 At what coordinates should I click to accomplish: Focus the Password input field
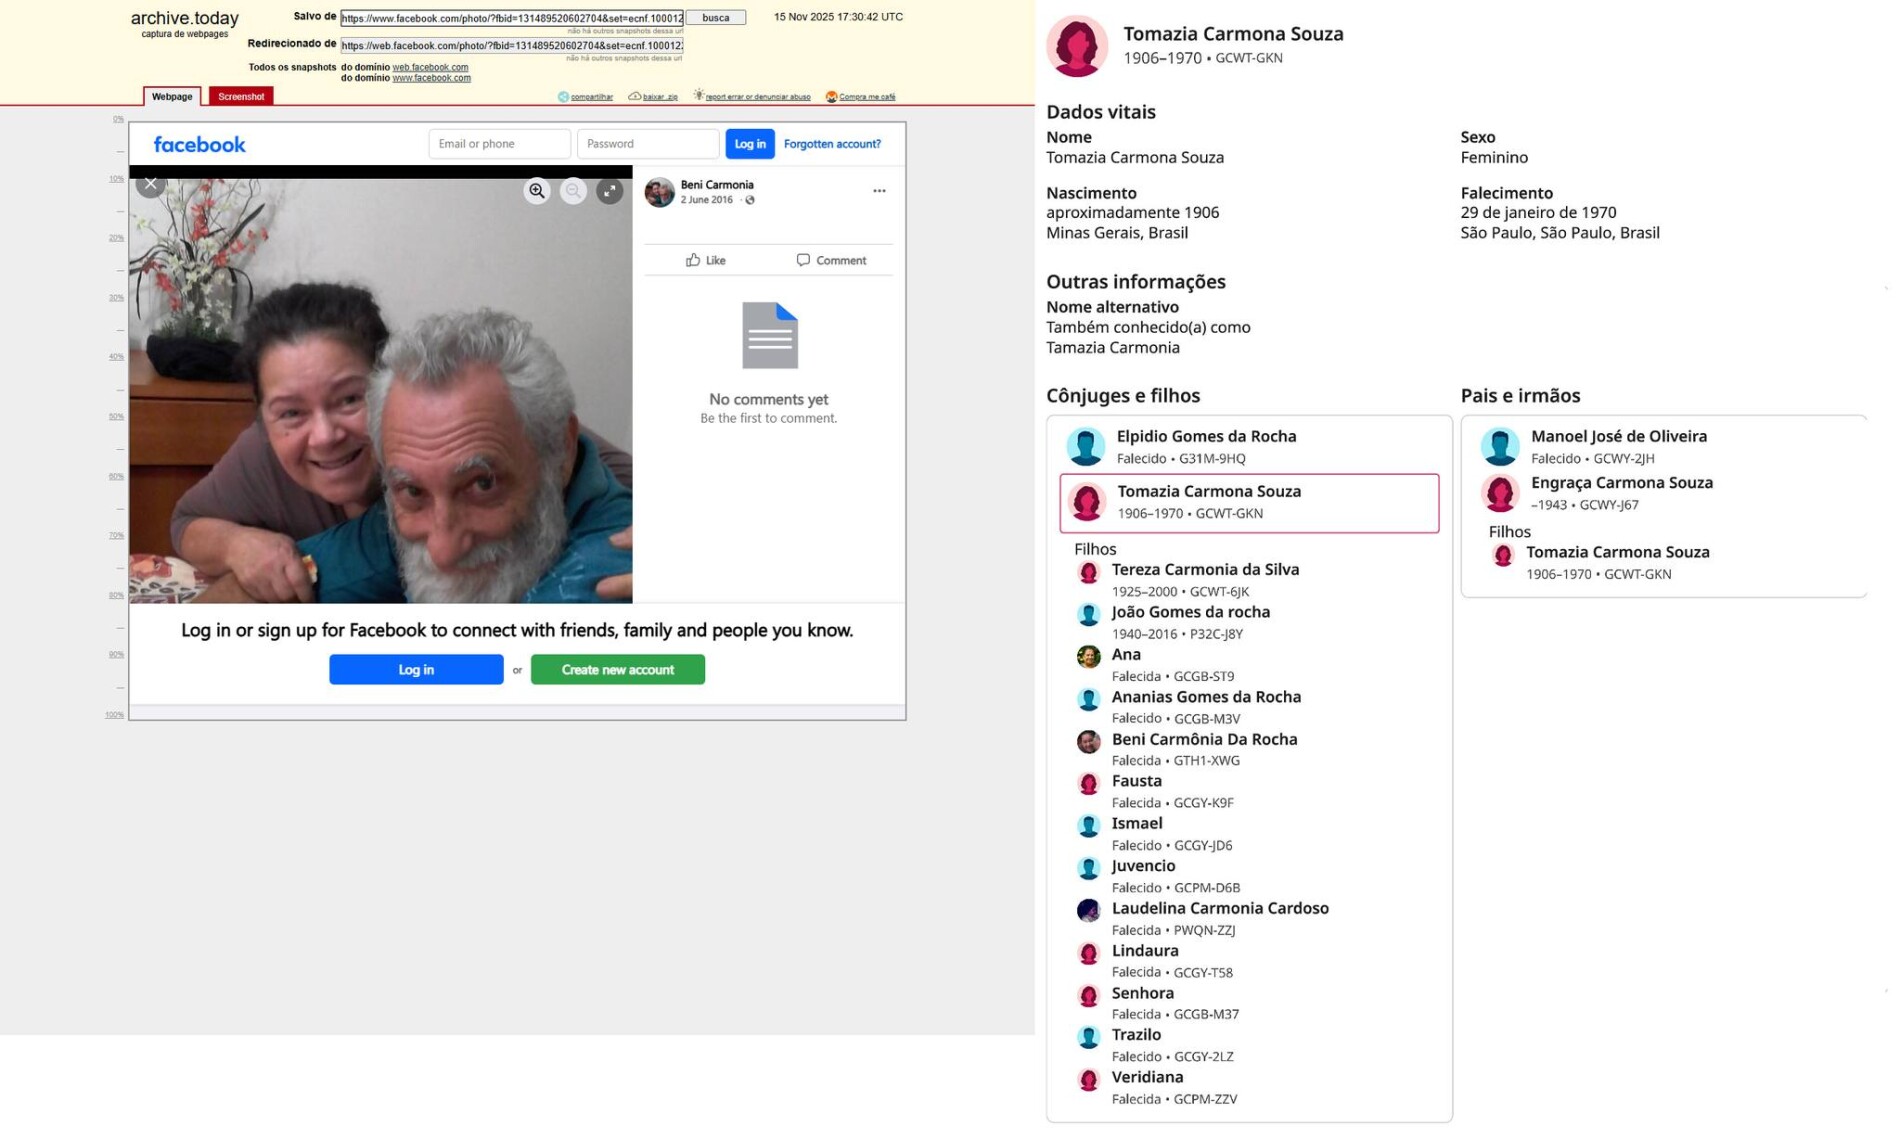tap(647, 144)
